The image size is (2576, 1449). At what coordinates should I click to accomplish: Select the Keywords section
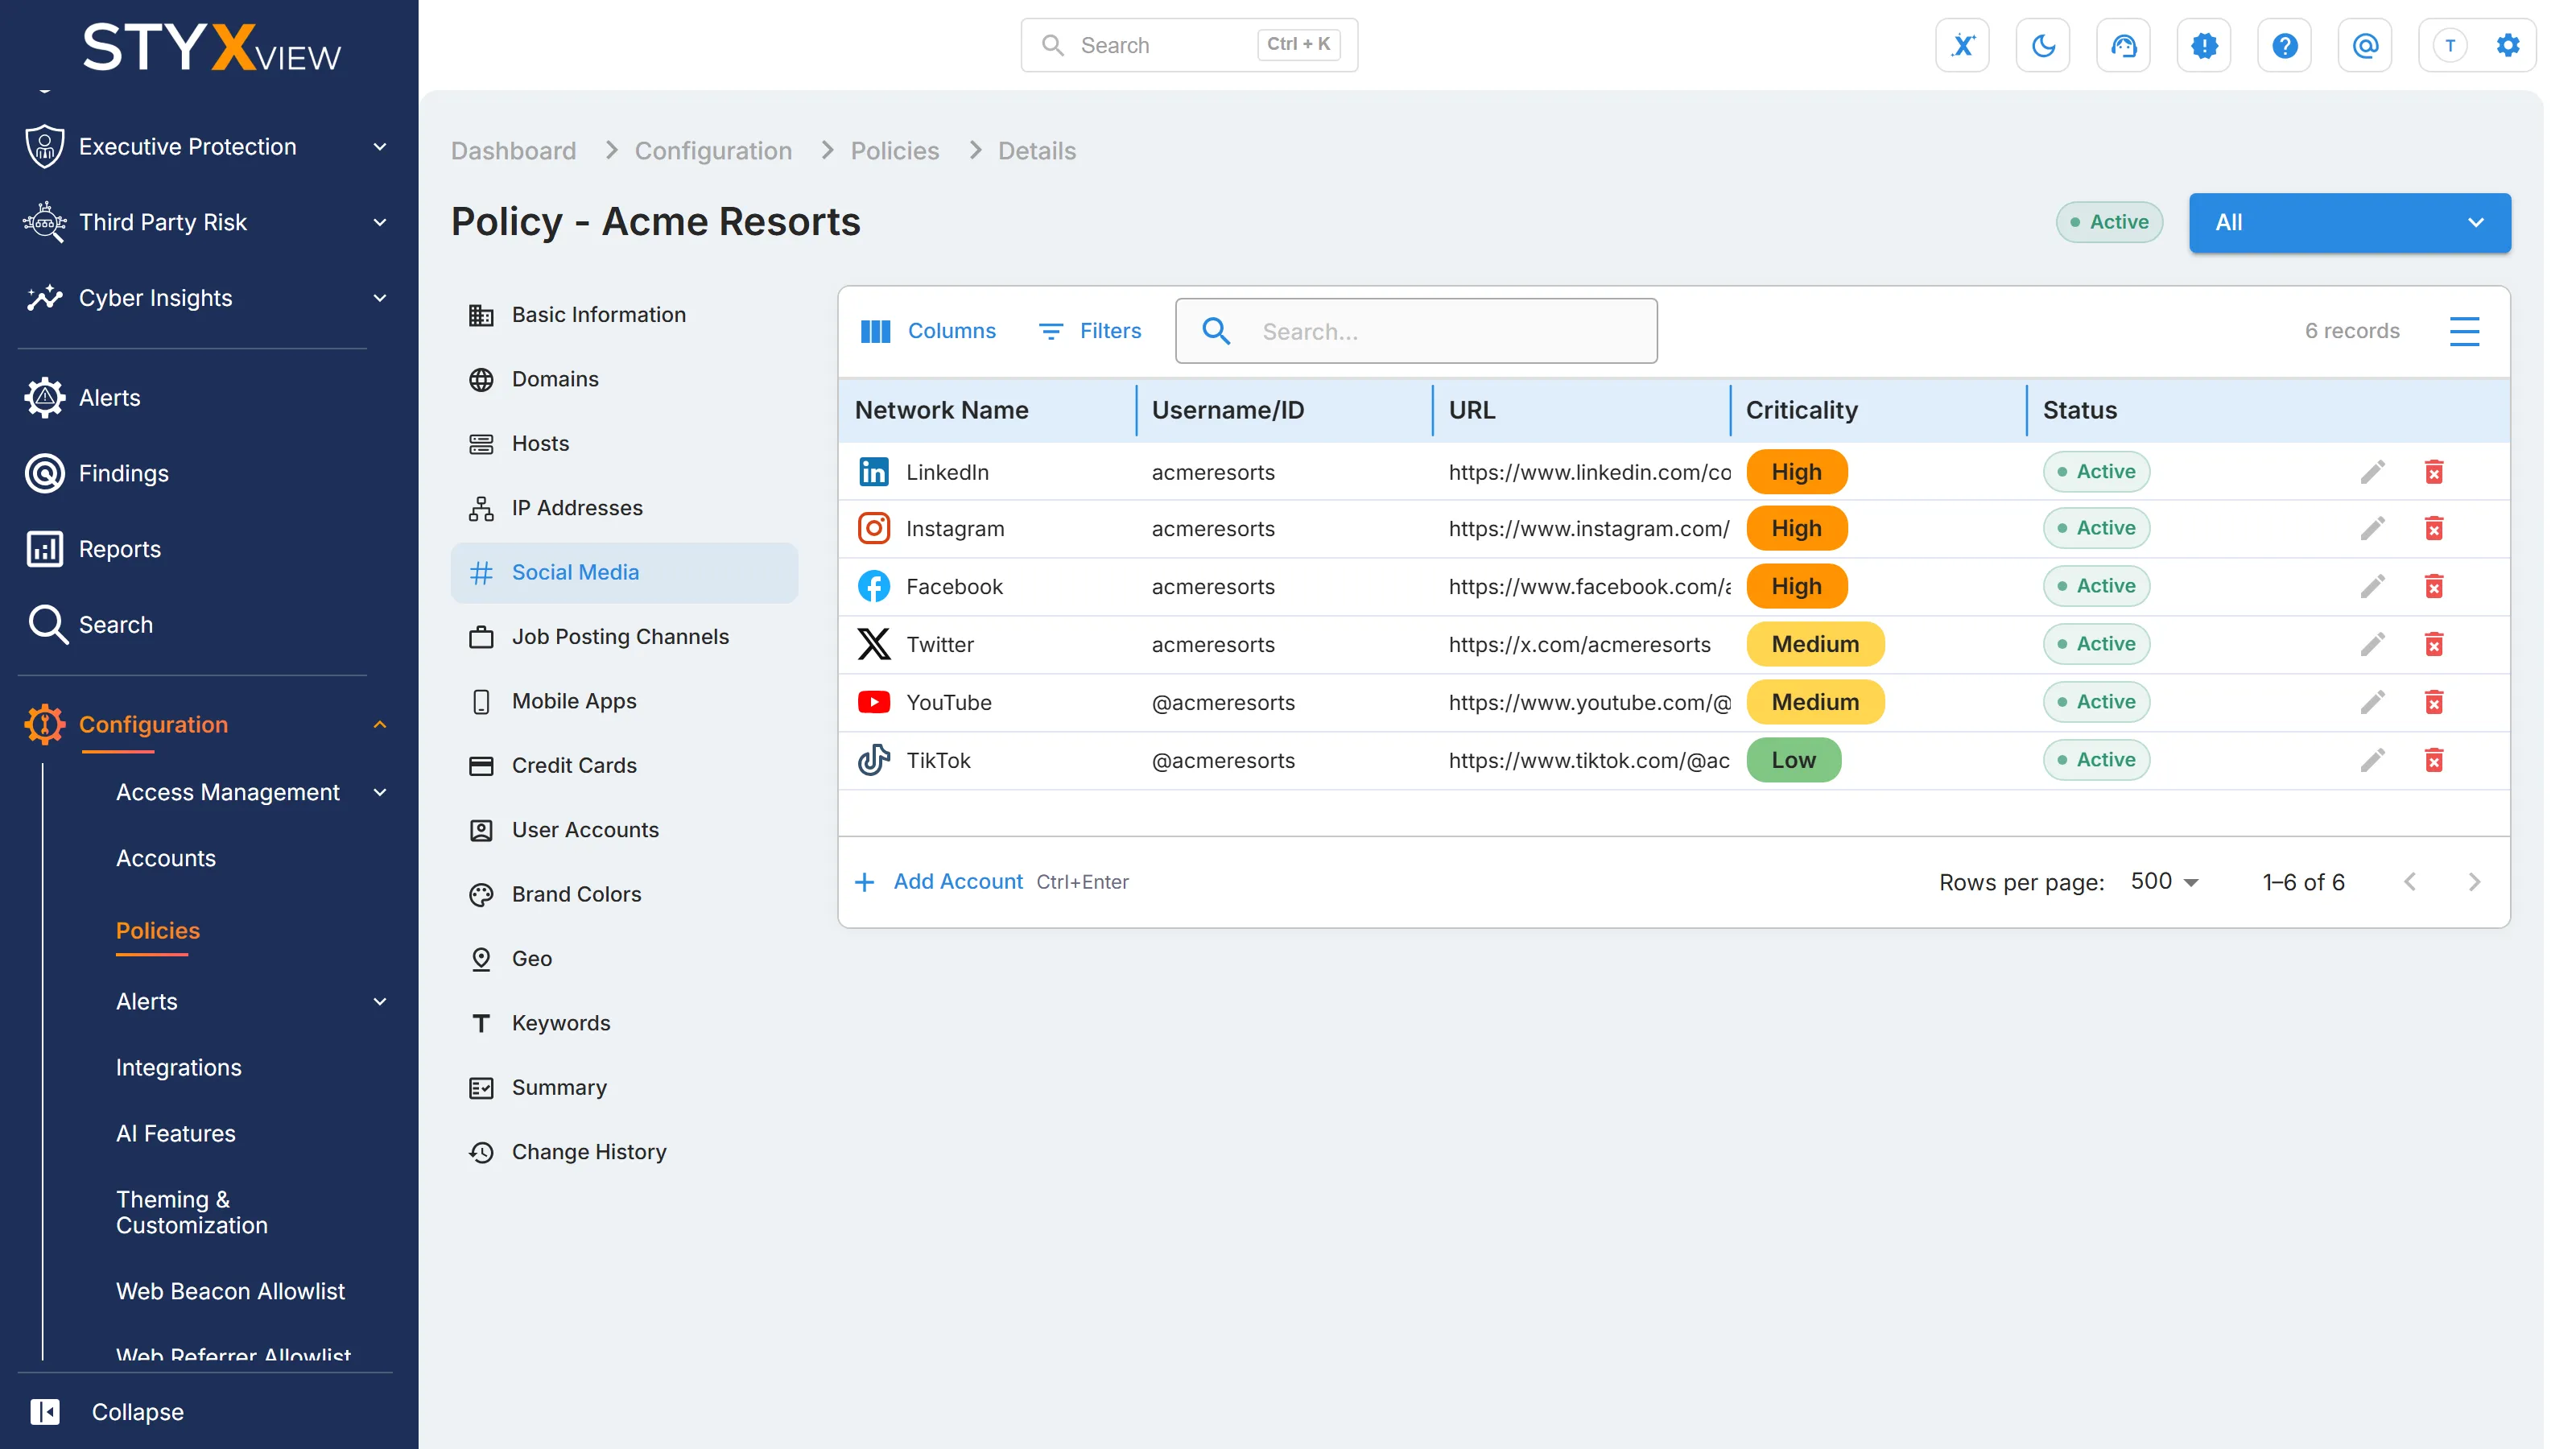(x=624, y=1024)
